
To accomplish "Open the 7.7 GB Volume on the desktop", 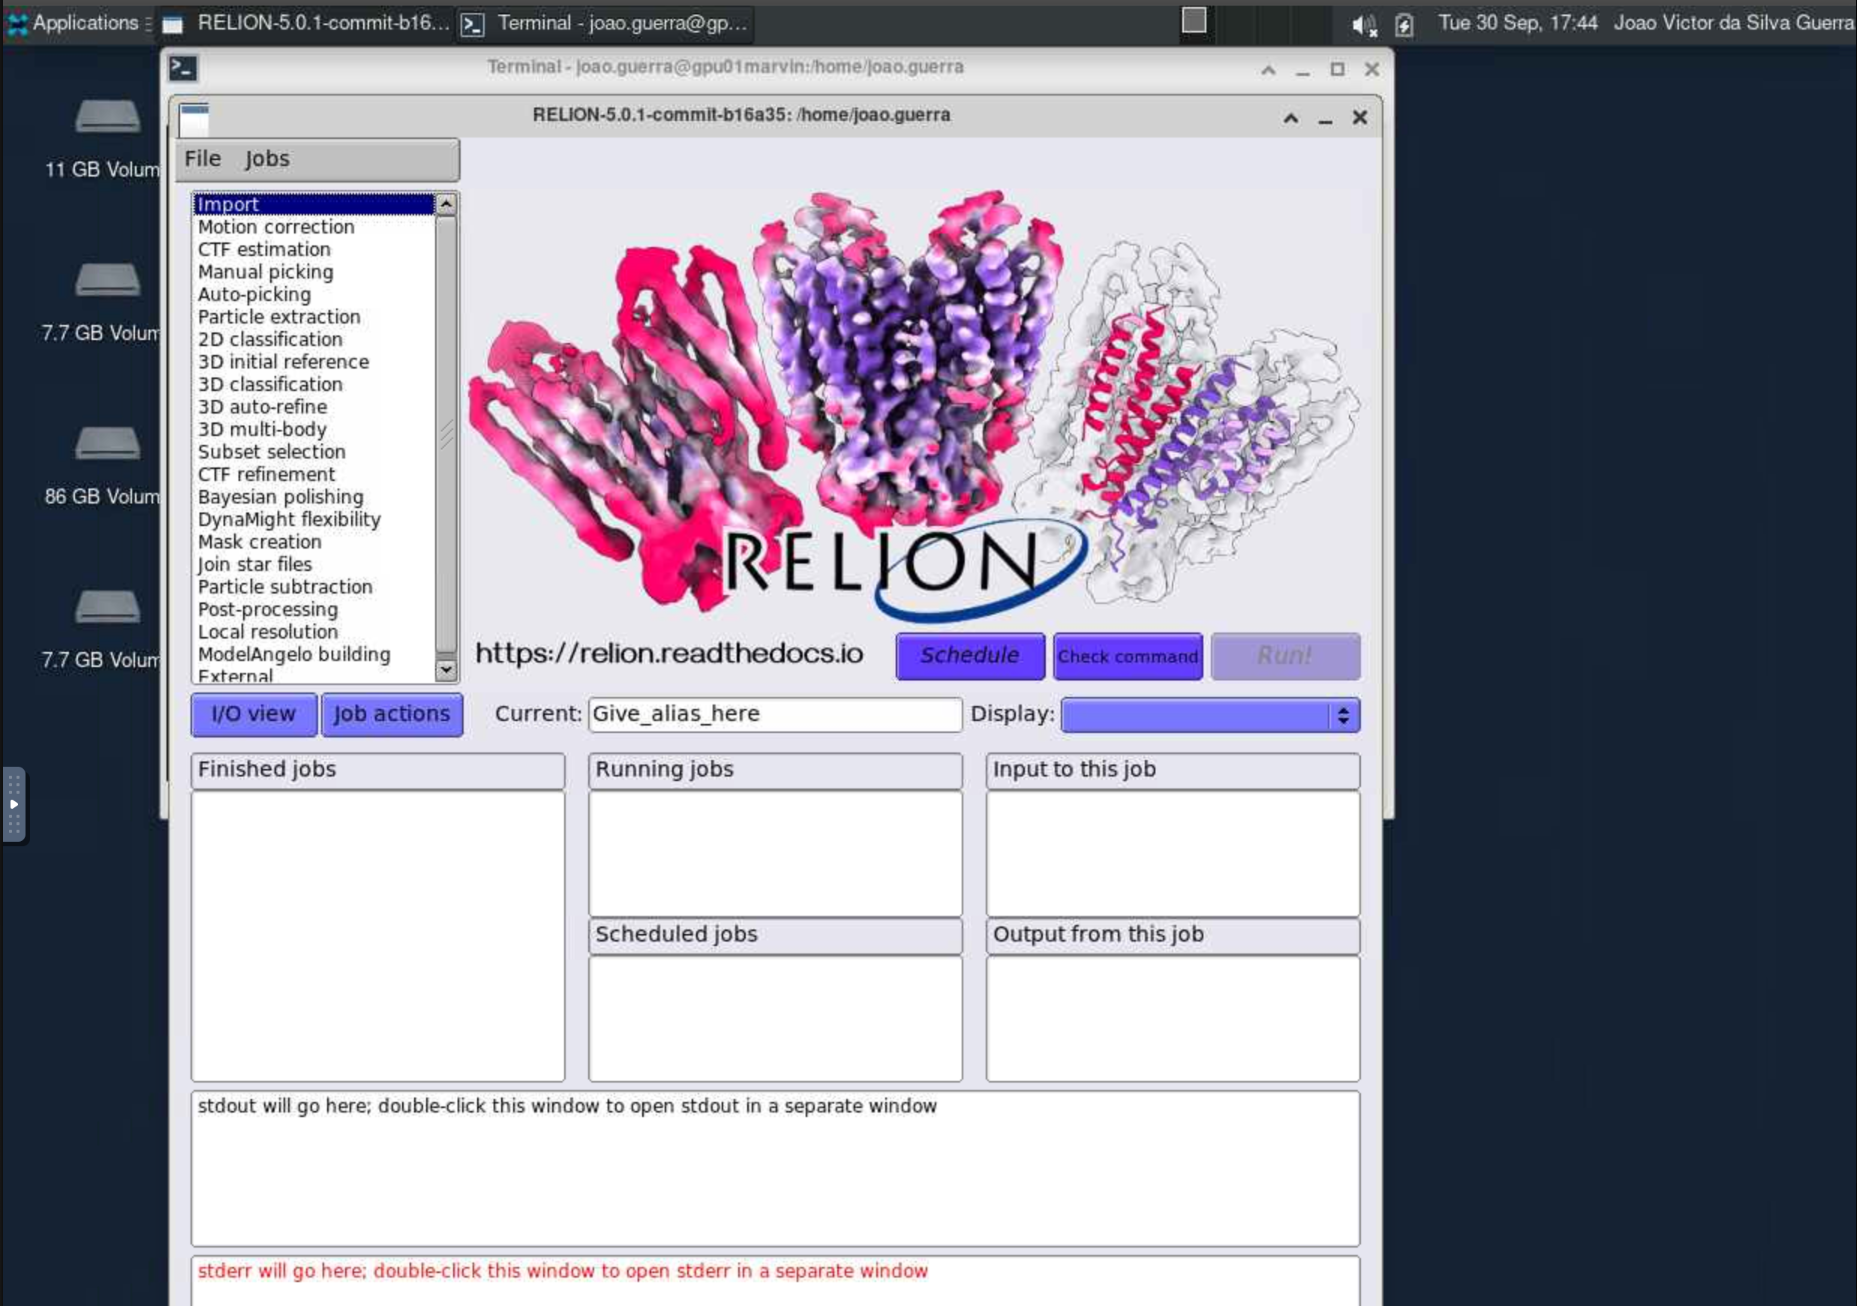I will pyautogui.click(x=107, y=282).
